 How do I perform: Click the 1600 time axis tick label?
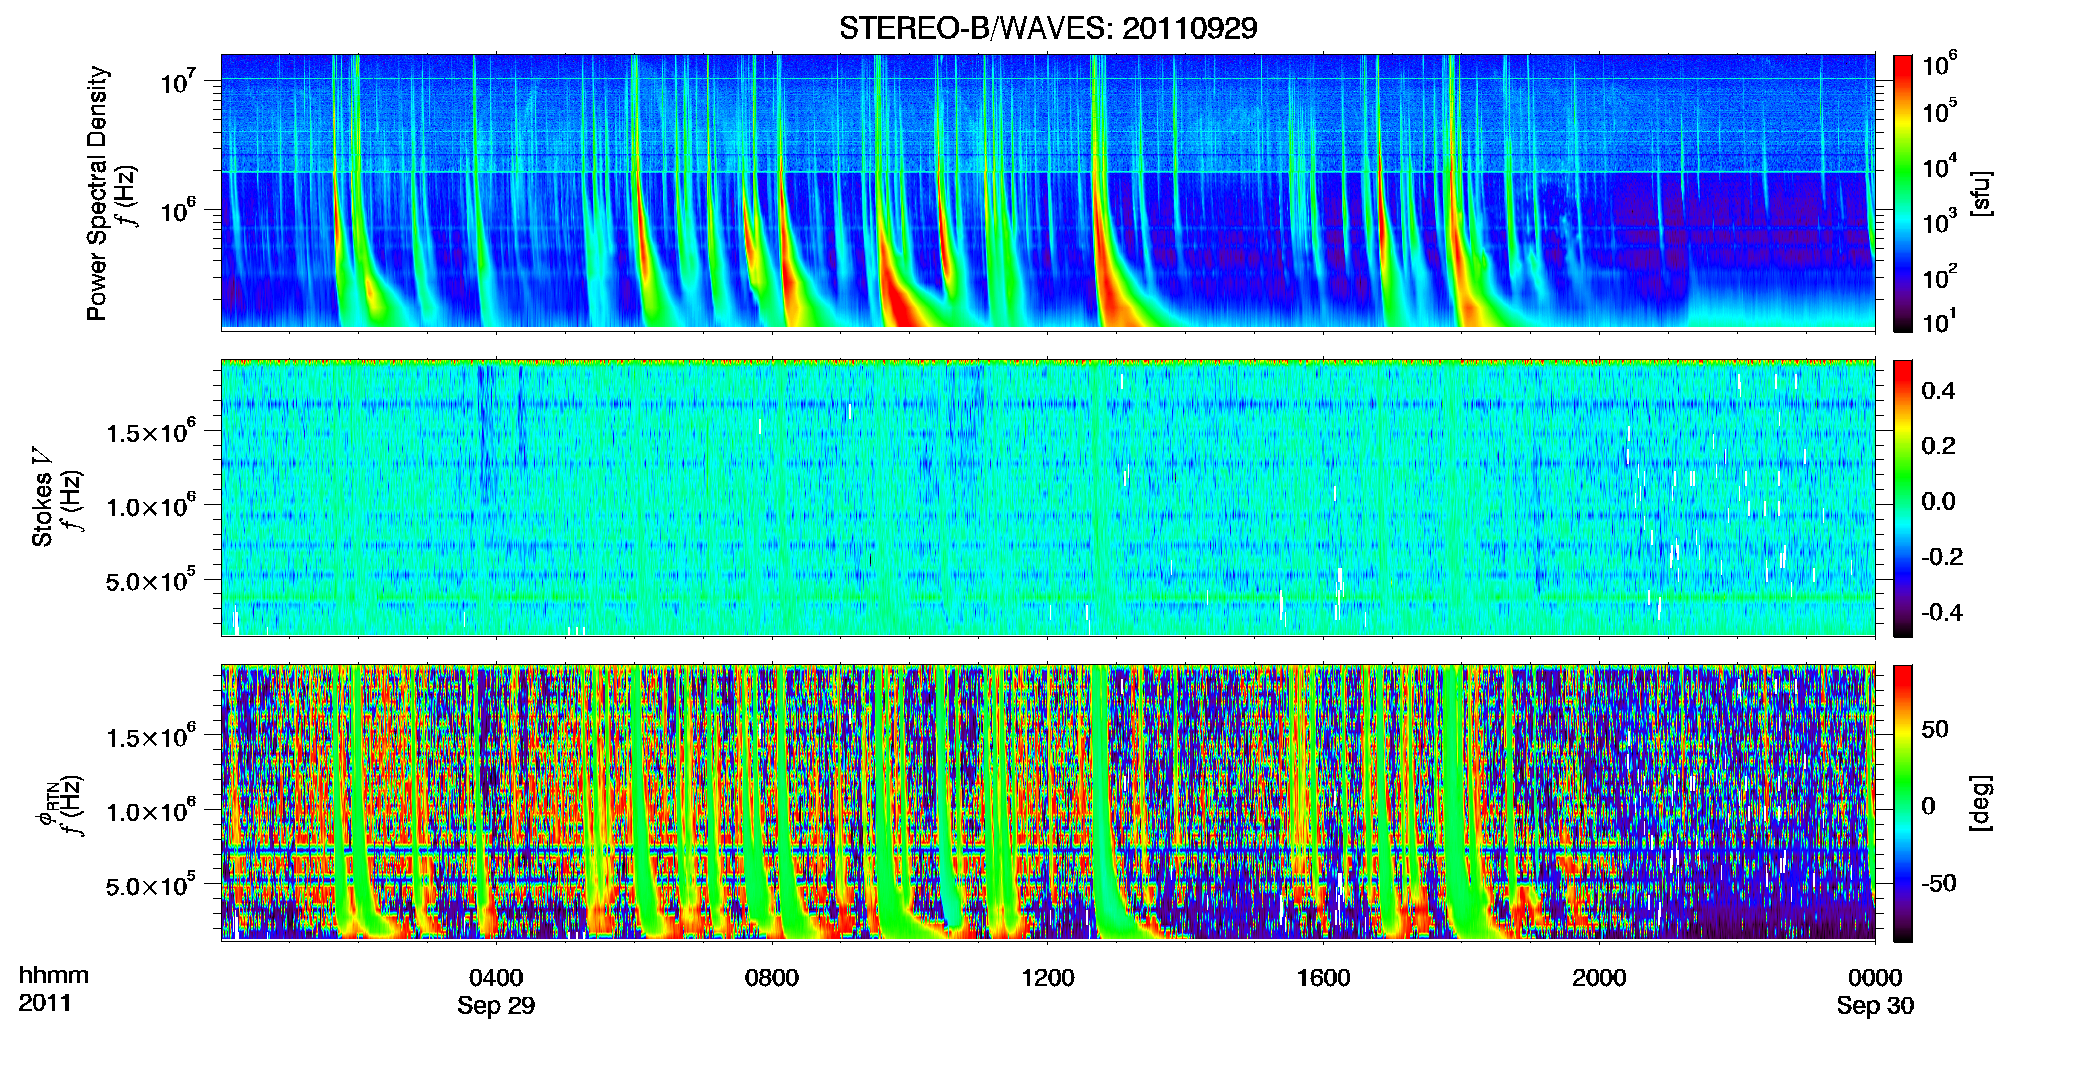(x=1324, y=978)
